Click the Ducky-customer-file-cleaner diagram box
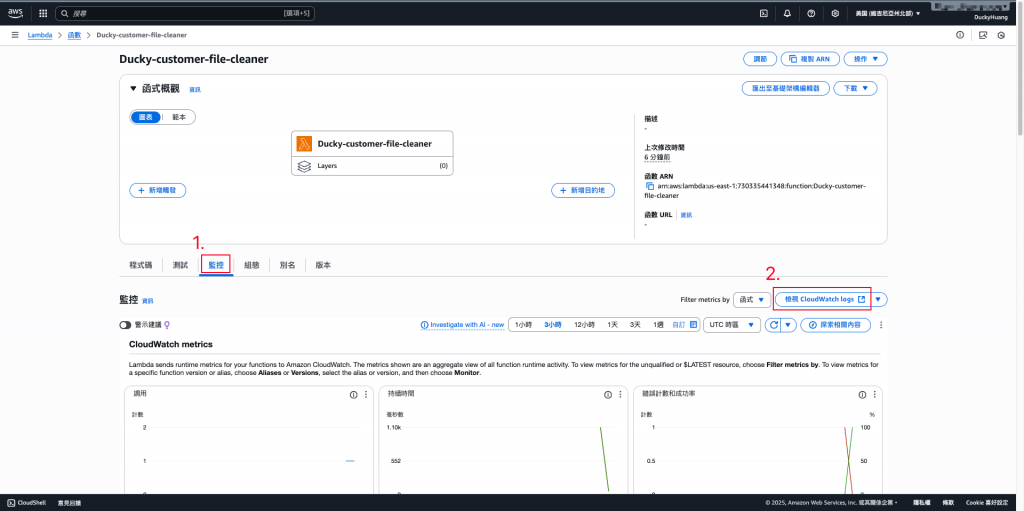Viewport: 1024px width, 511px height. pyautogui.click(x=372, y=153)
